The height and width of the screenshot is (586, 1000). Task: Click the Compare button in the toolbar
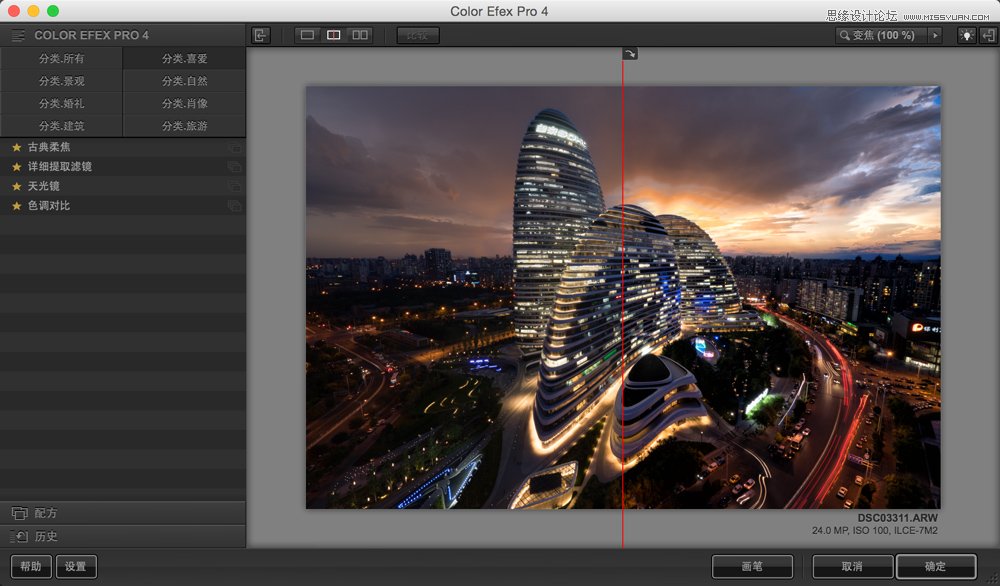click(x=418, y=35)
